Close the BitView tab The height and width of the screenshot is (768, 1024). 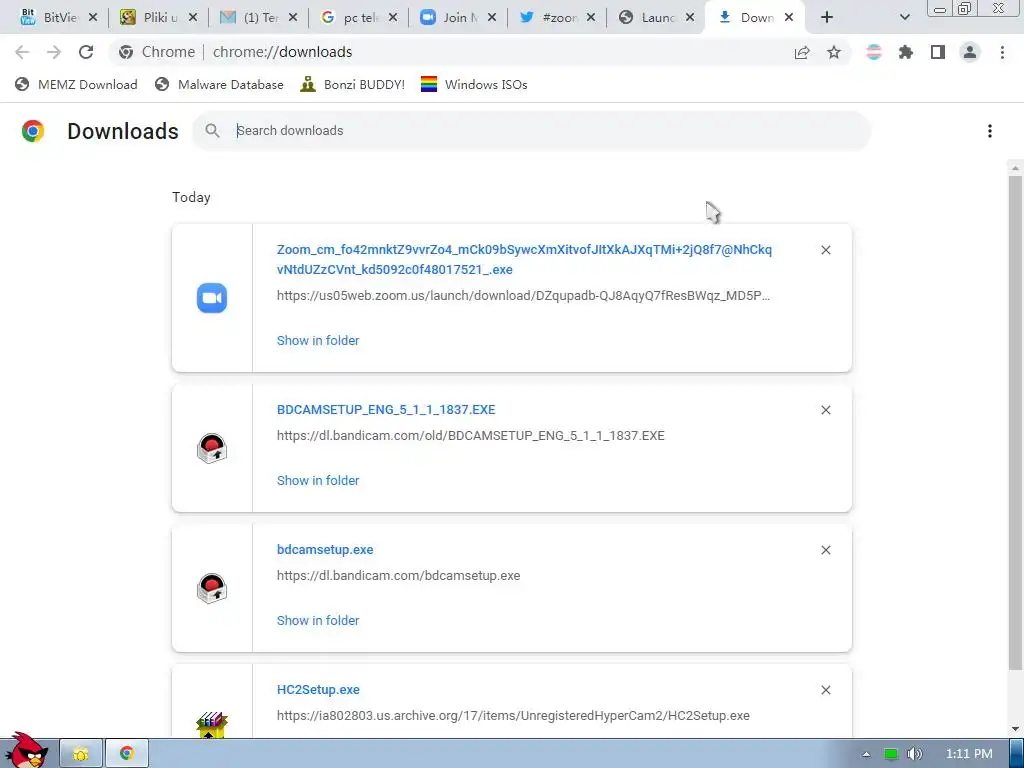click(x=93, y=18)
